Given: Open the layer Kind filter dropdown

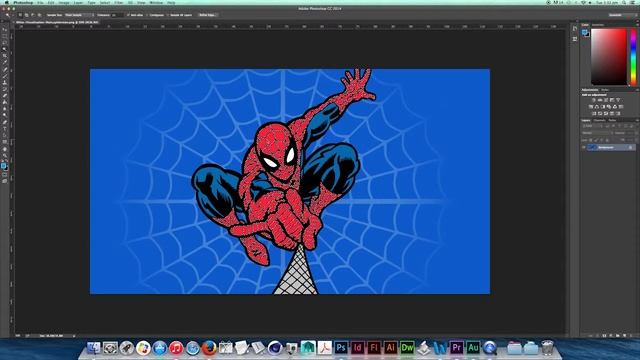Looking at the screenshot, I should click(592, 126).
